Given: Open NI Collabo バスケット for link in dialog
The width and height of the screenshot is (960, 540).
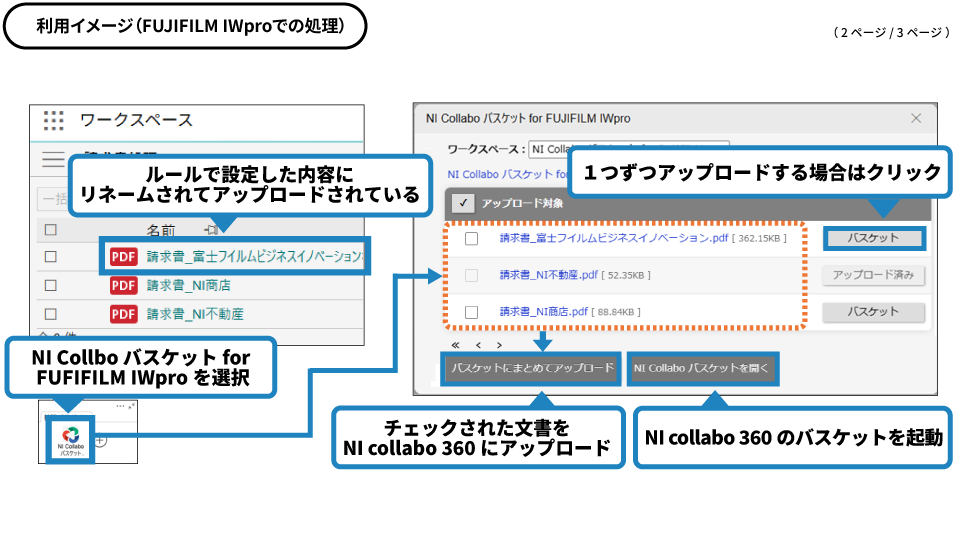Looking at the screenshot, I should tap(508, 174).
